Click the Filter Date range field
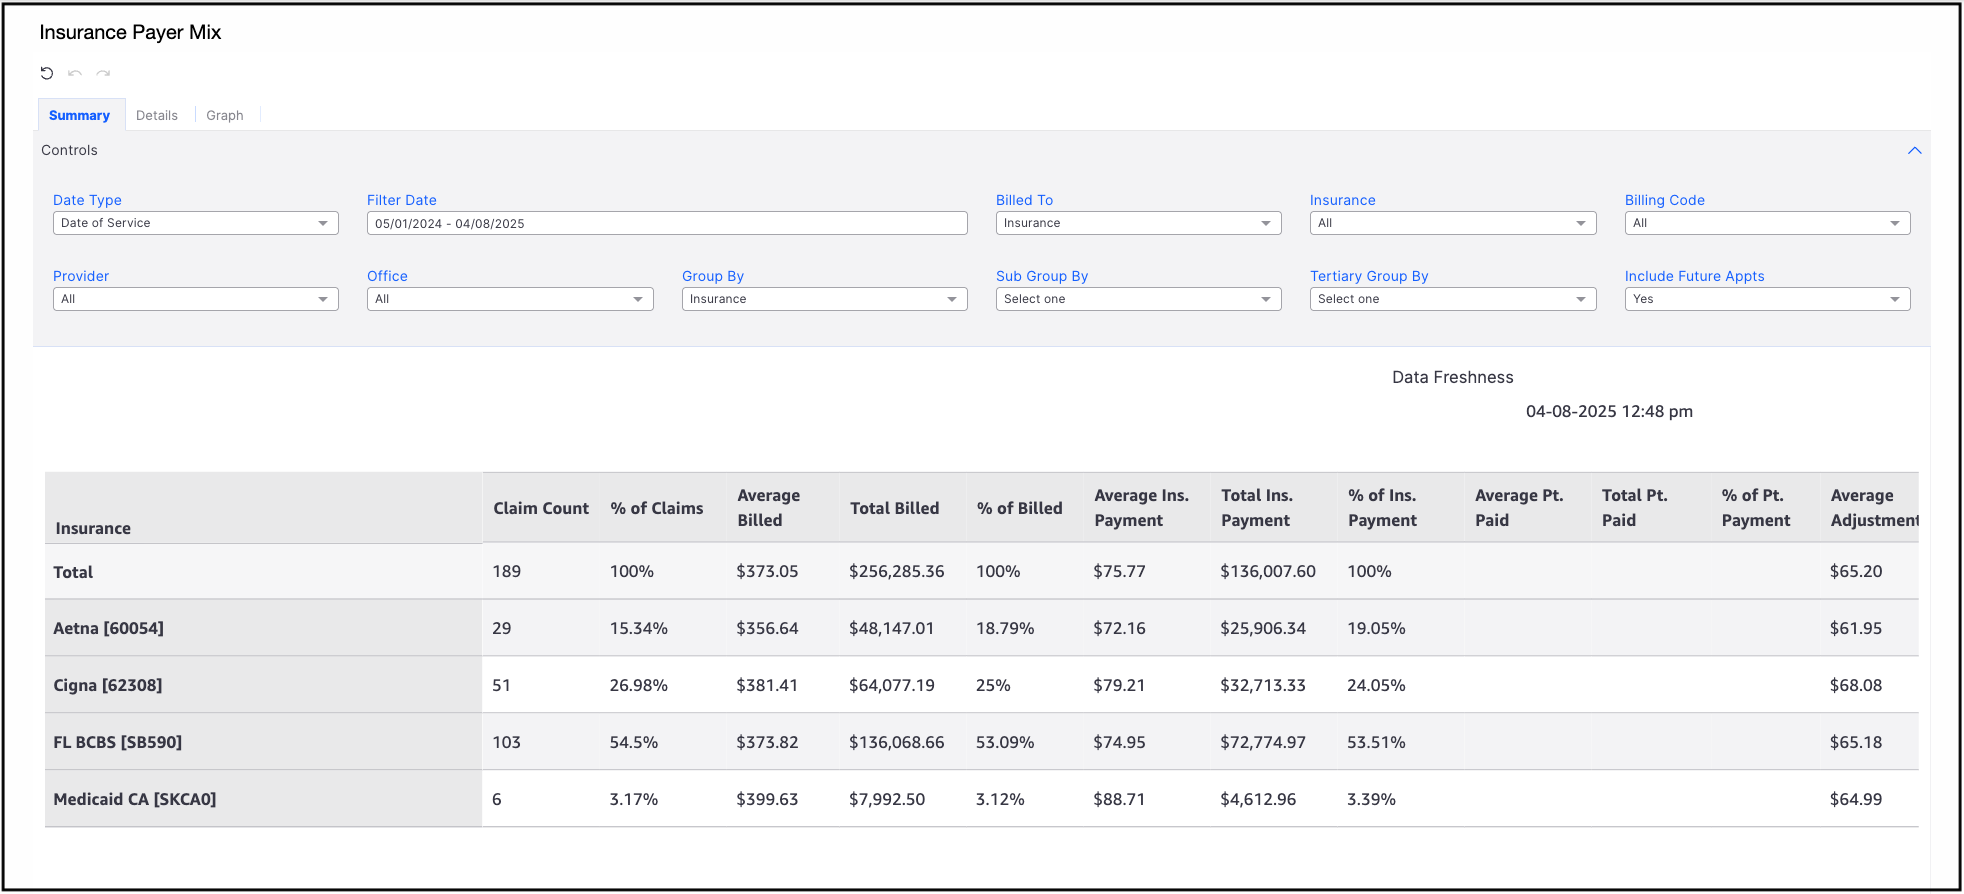Viewport: 1964px width, 894px height. pyautogui.click(x=666, y=223)
